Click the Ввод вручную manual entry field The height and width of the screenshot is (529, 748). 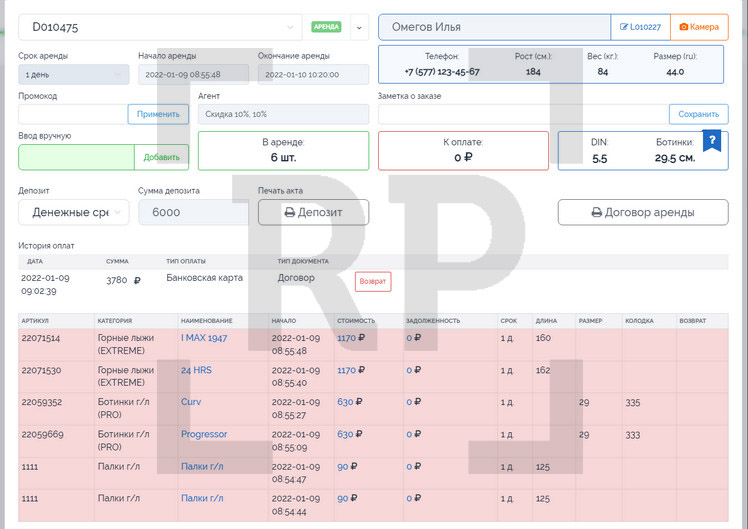point(76,157)
